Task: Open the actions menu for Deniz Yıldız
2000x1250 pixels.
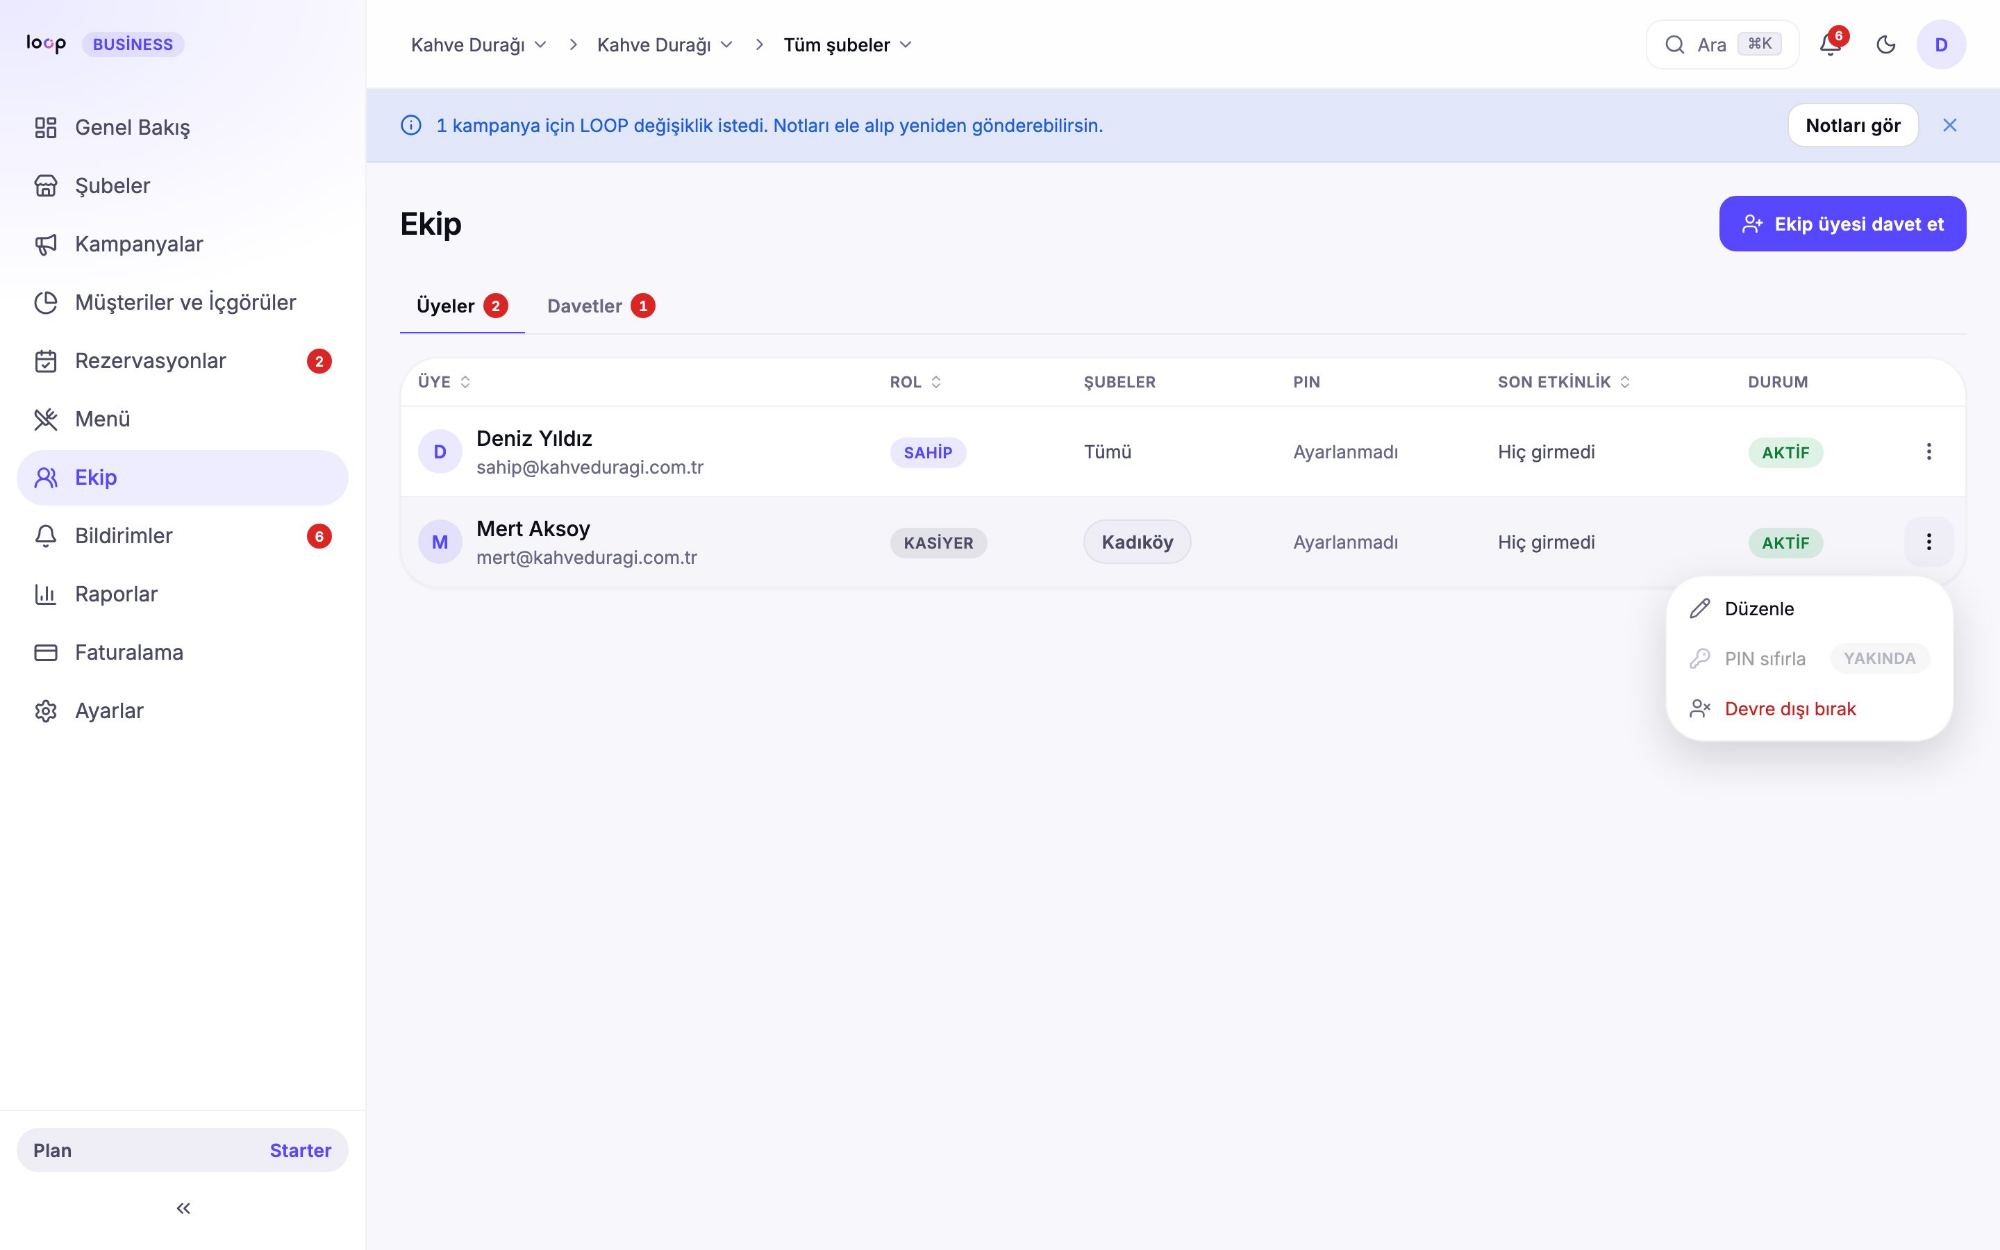Action: [1929, 452]
